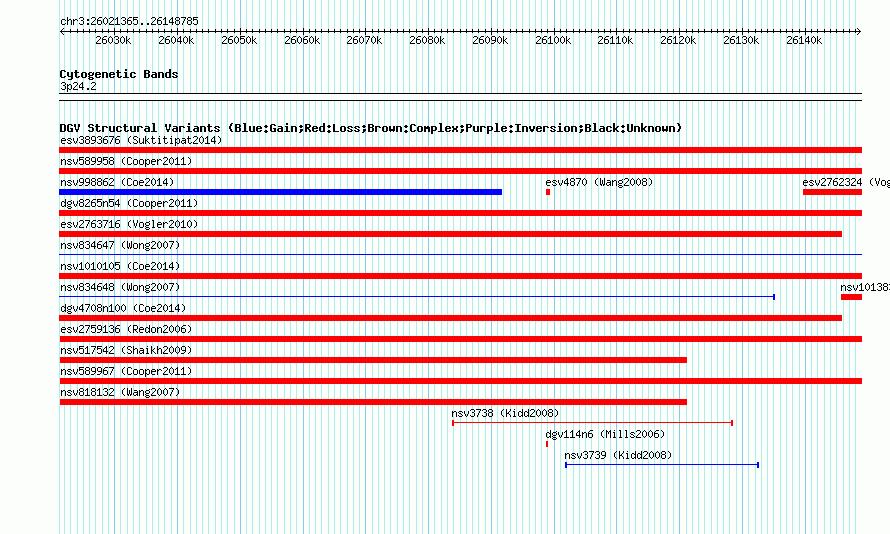Click dgv114n6 (Mills2006) label
The width and height of the screenshot is (890, 534).
pyautogui.click(x=605, y=434)
